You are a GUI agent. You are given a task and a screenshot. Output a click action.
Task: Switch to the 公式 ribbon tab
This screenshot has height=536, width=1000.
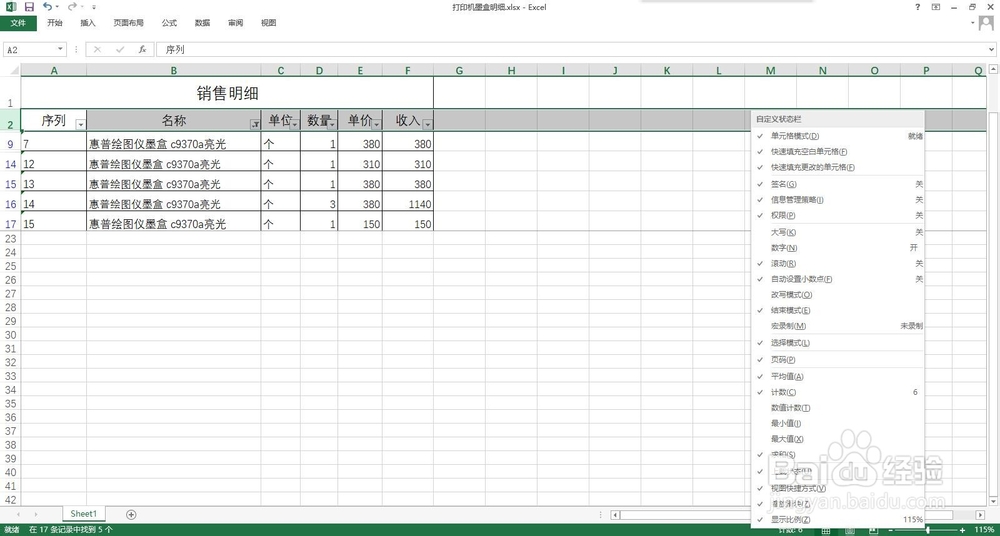point(169,23)
